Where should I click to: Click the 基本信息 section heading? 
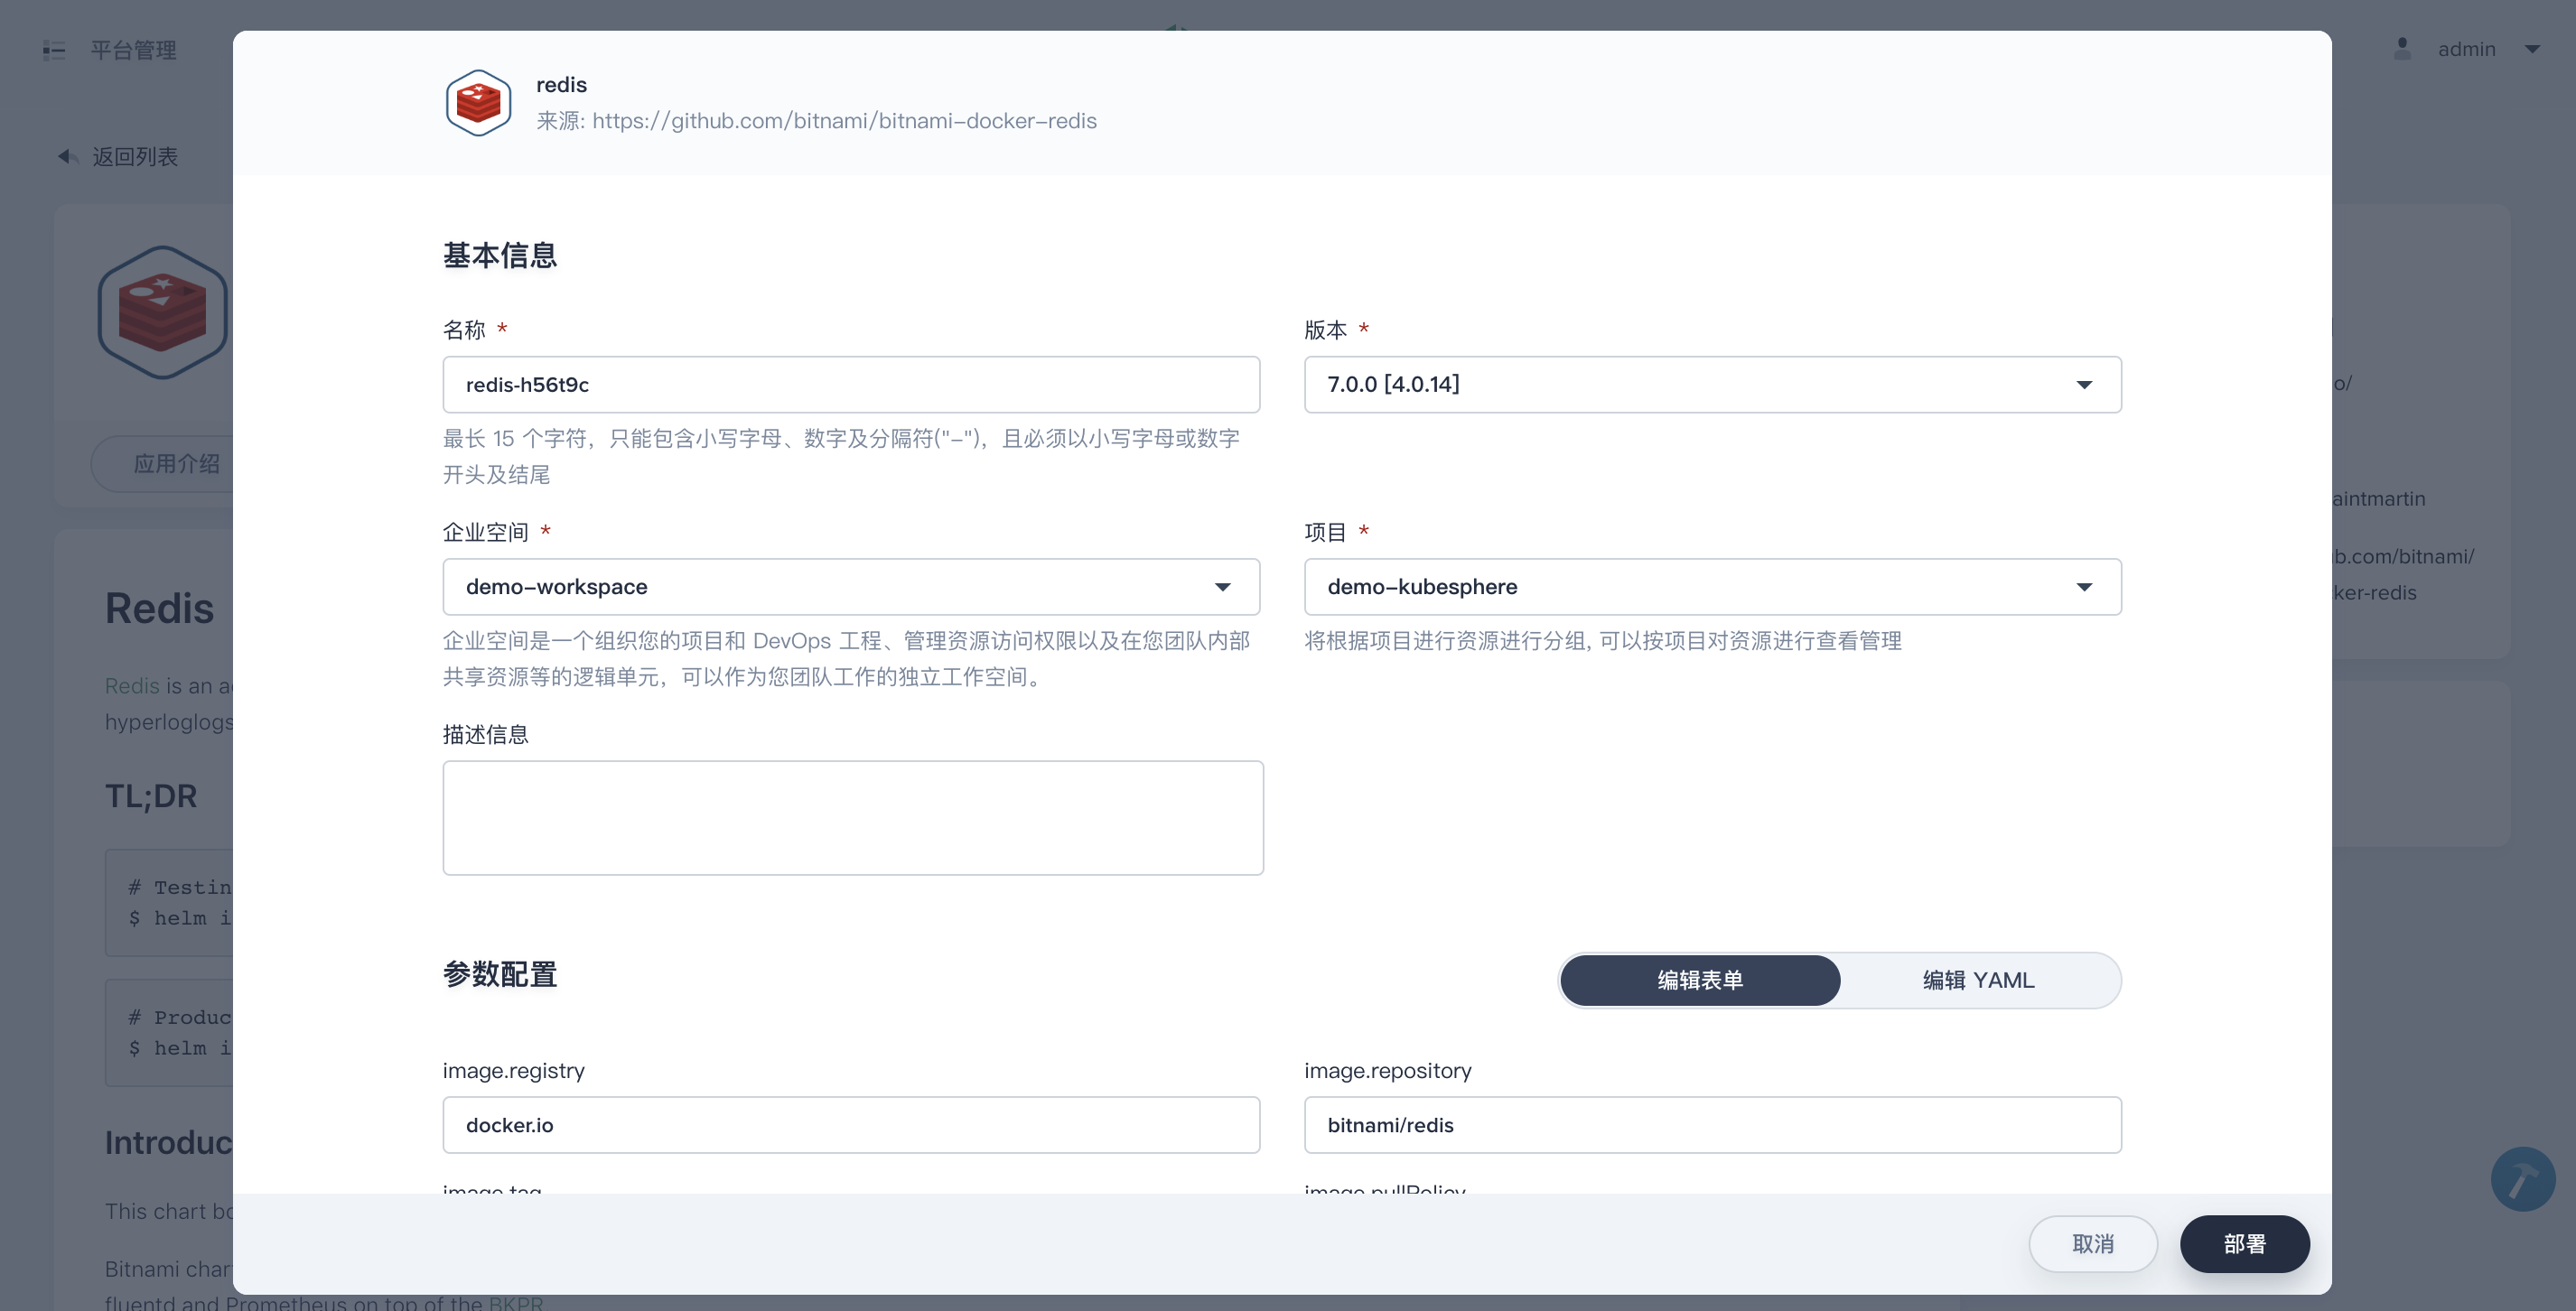[x=500, y=256]
